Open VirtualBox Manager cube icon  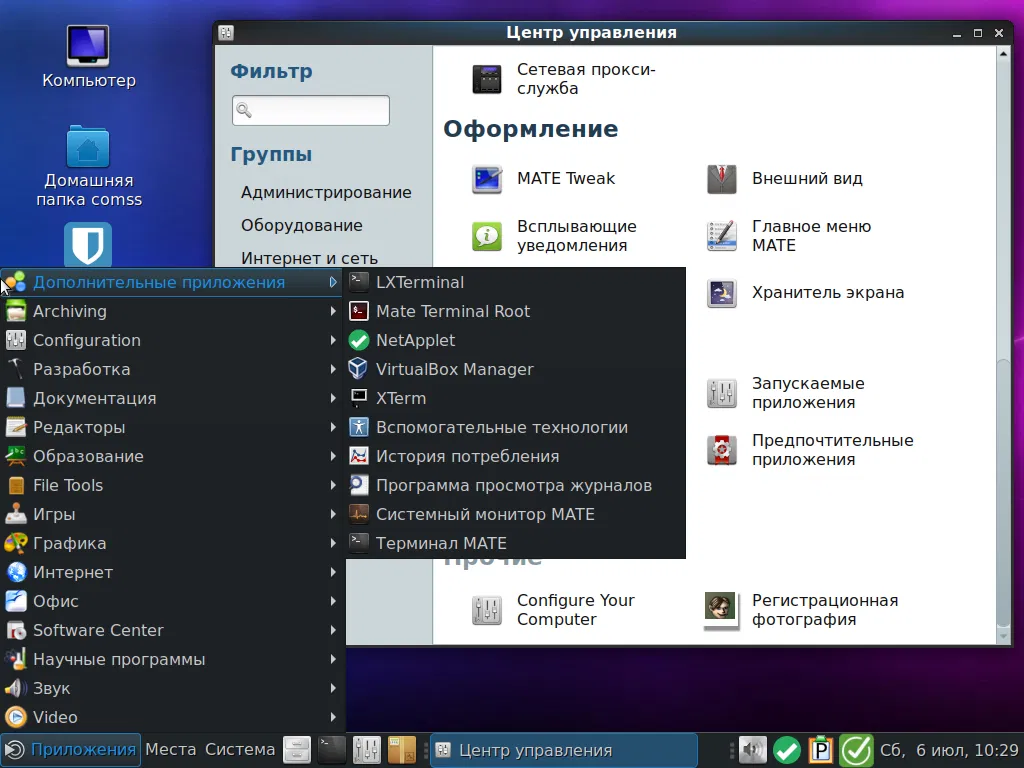[359, 369]
